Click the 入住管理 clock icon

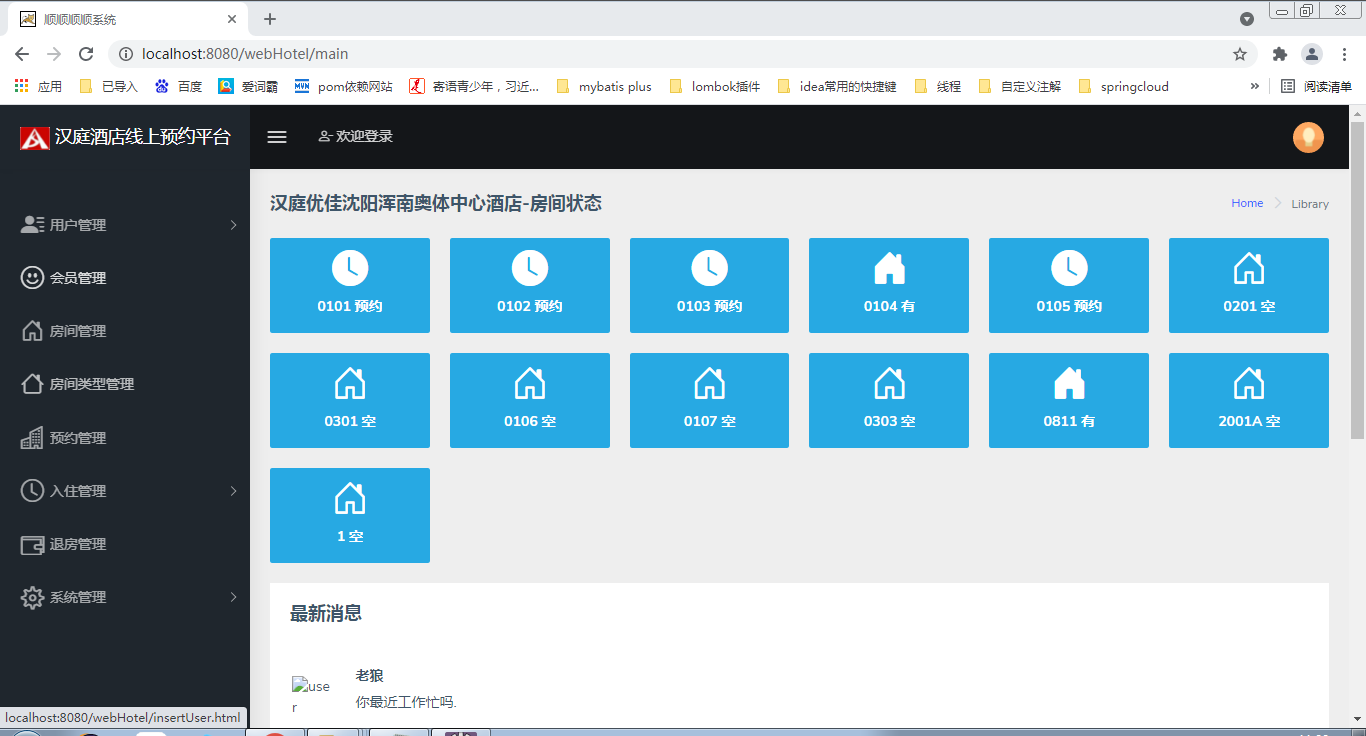(x=32, y=491)
